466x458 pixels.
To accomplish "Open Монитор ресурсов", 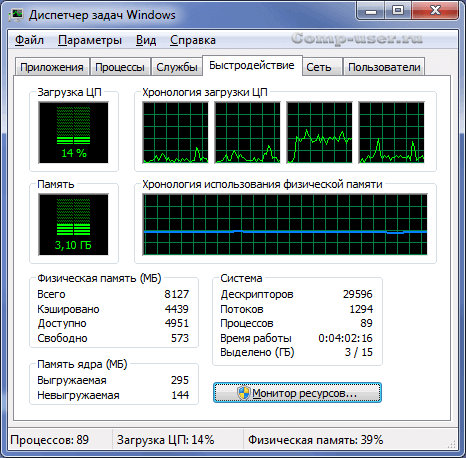I will (x=297, y=393).
